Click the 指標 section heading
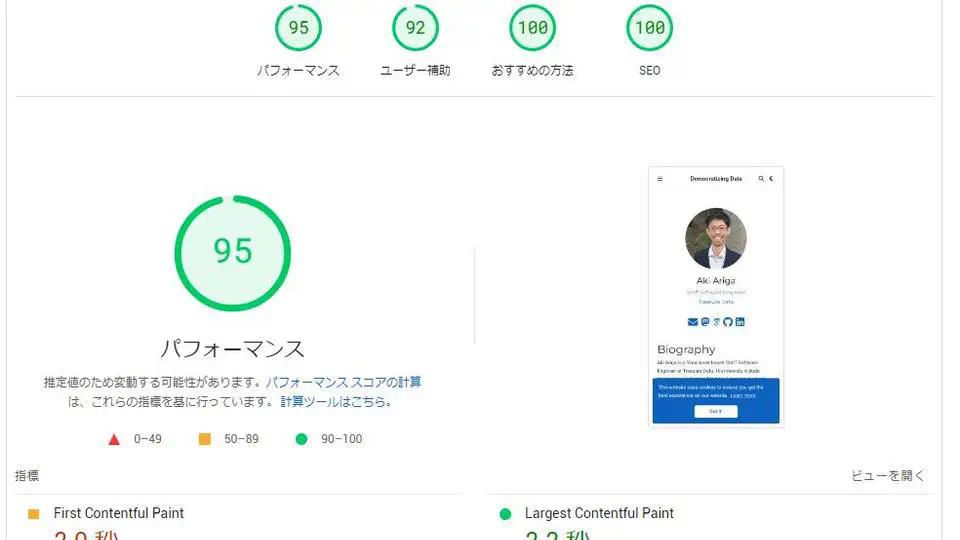 pyautogui.click(x=27, y=476)
